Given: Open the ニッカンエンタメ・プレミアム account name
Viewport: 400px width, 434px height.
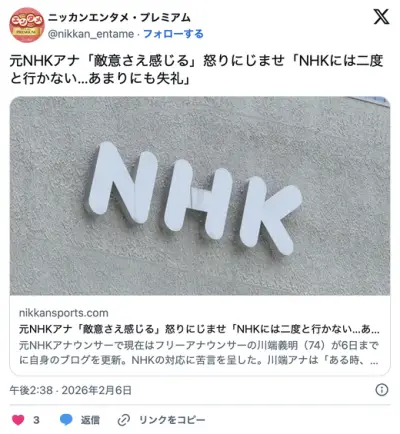Looking at the screenshot, I should [119, 17].
